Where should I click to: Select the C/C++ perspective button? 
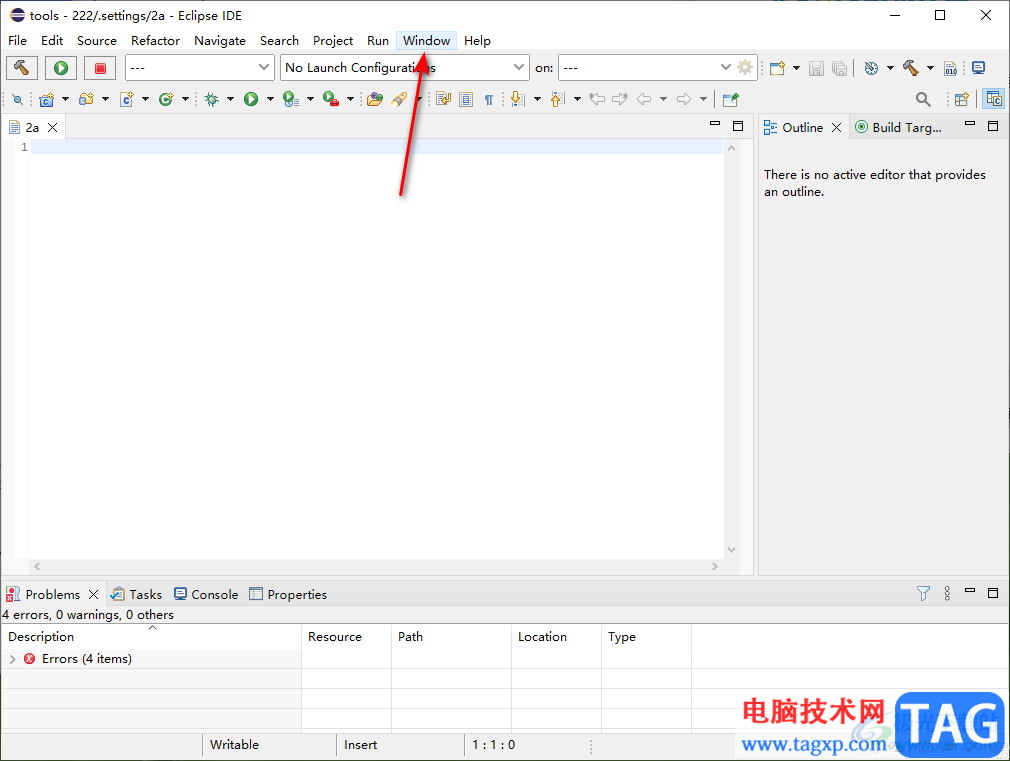tap(994, 99)
